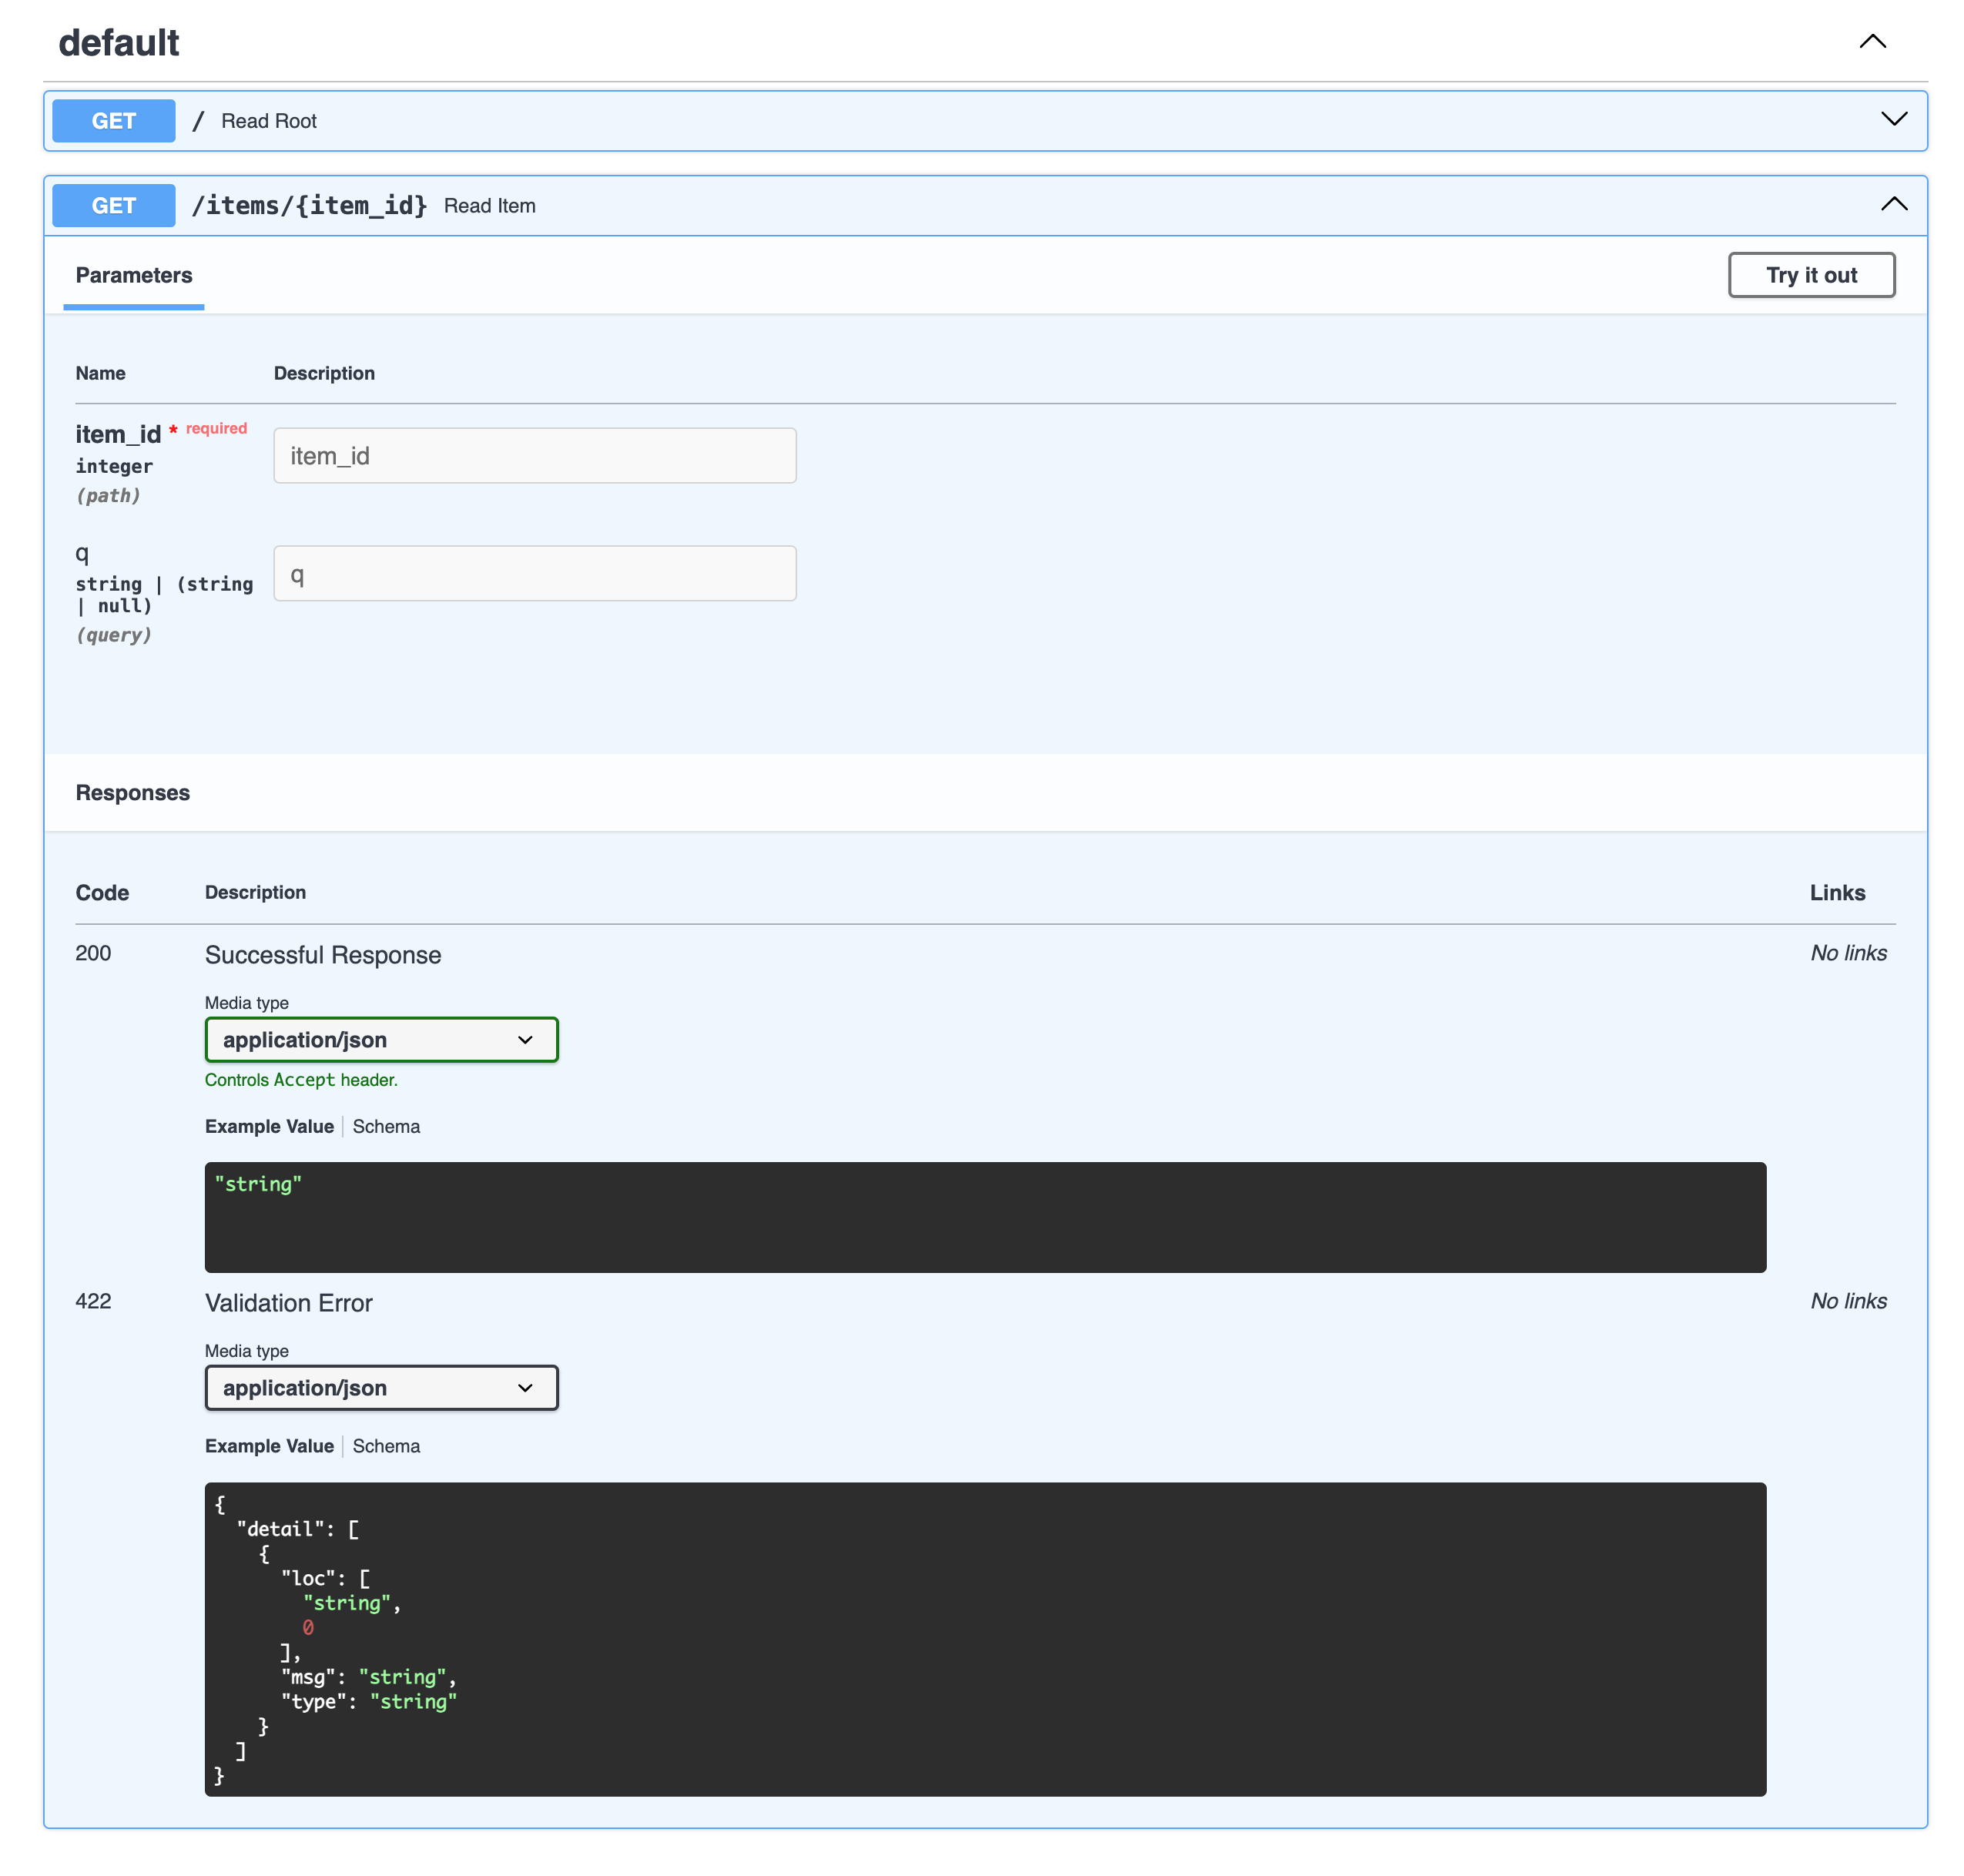Switch to Schema for 422 response
The image size is (1964, 1876).
pyautogui.click(x=386, y=1447)
